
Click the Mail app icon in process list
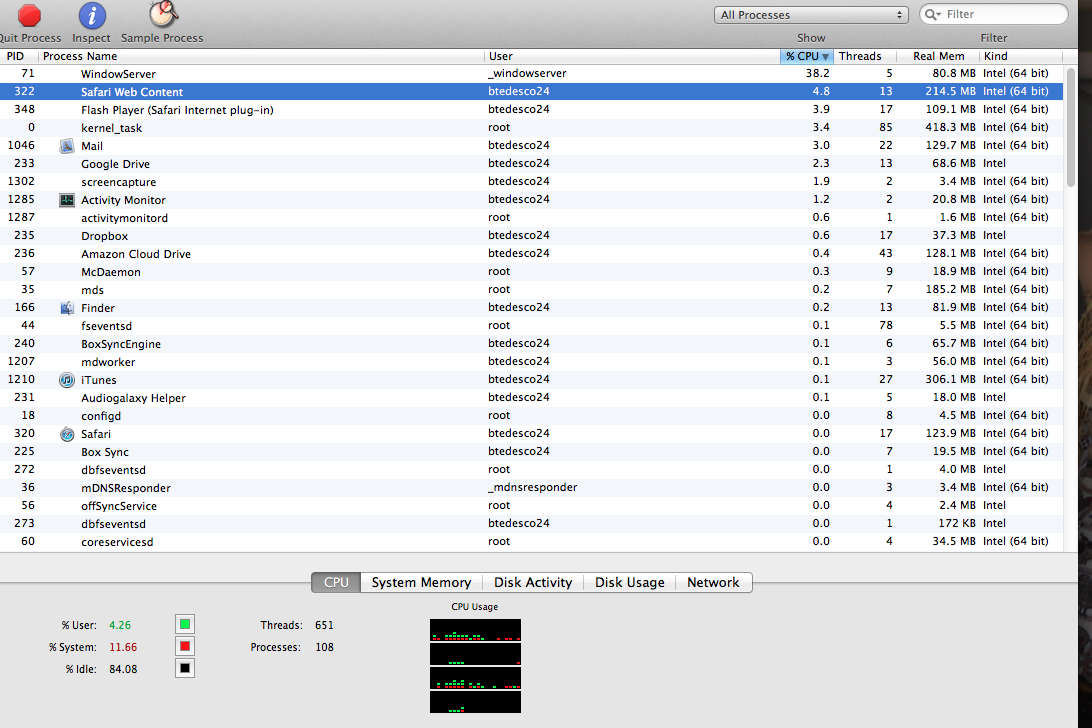[67, 146]
